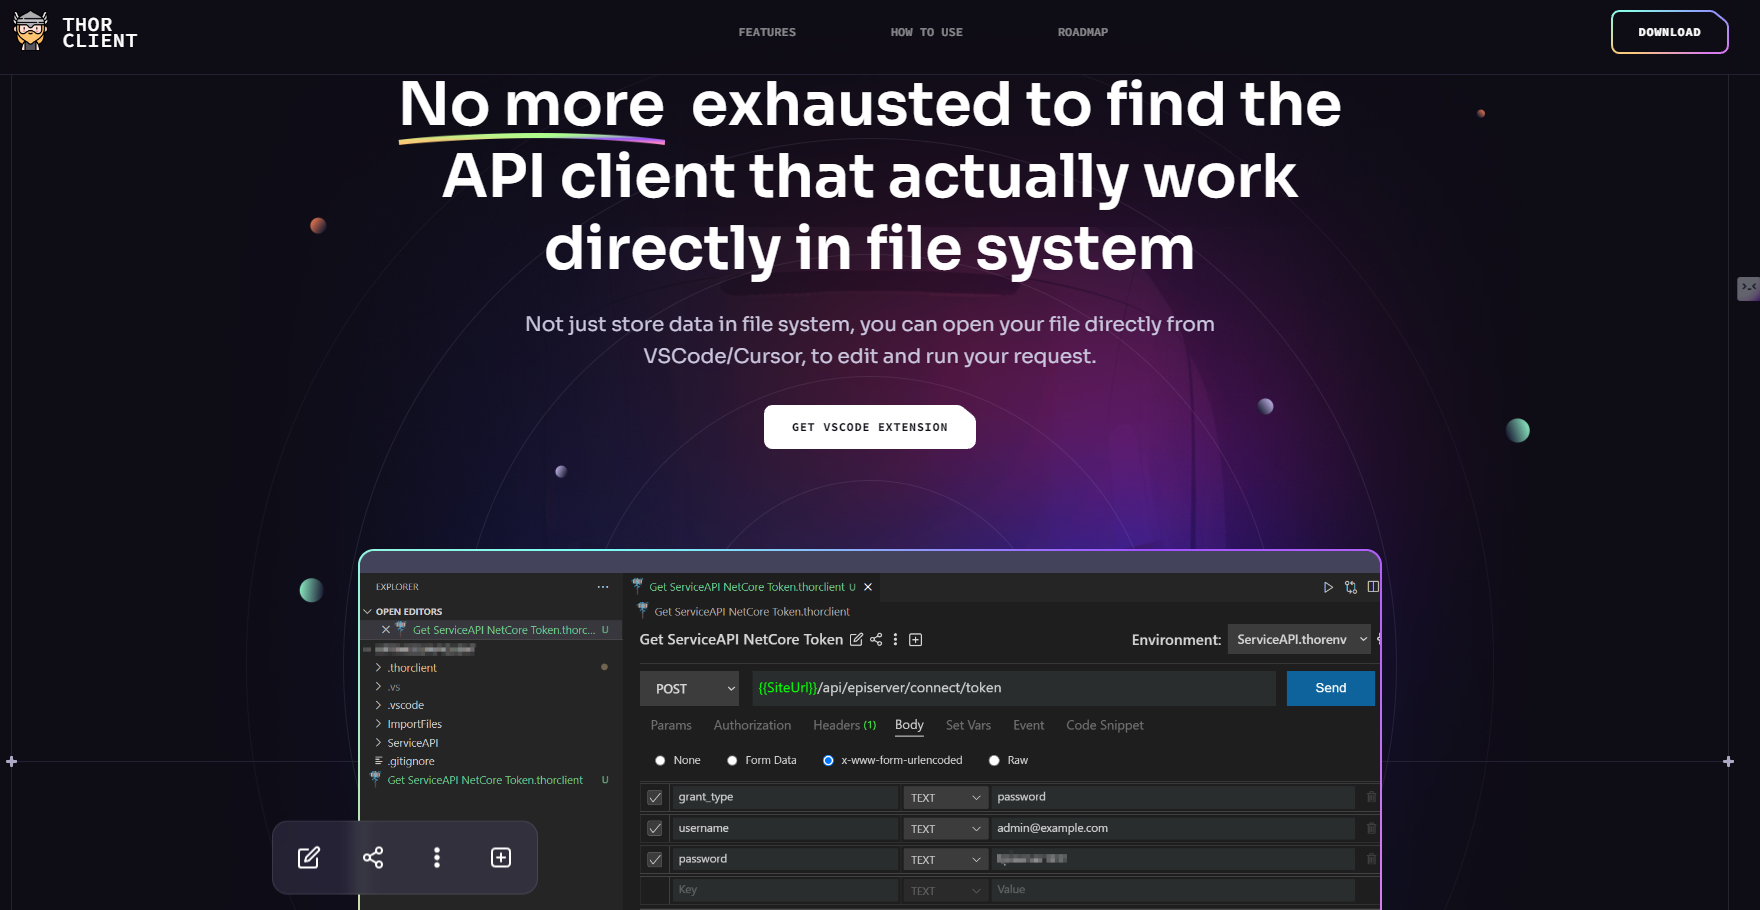Click the Thor Client logo mascot
The image size is (1760, 910).
(31, 32)
